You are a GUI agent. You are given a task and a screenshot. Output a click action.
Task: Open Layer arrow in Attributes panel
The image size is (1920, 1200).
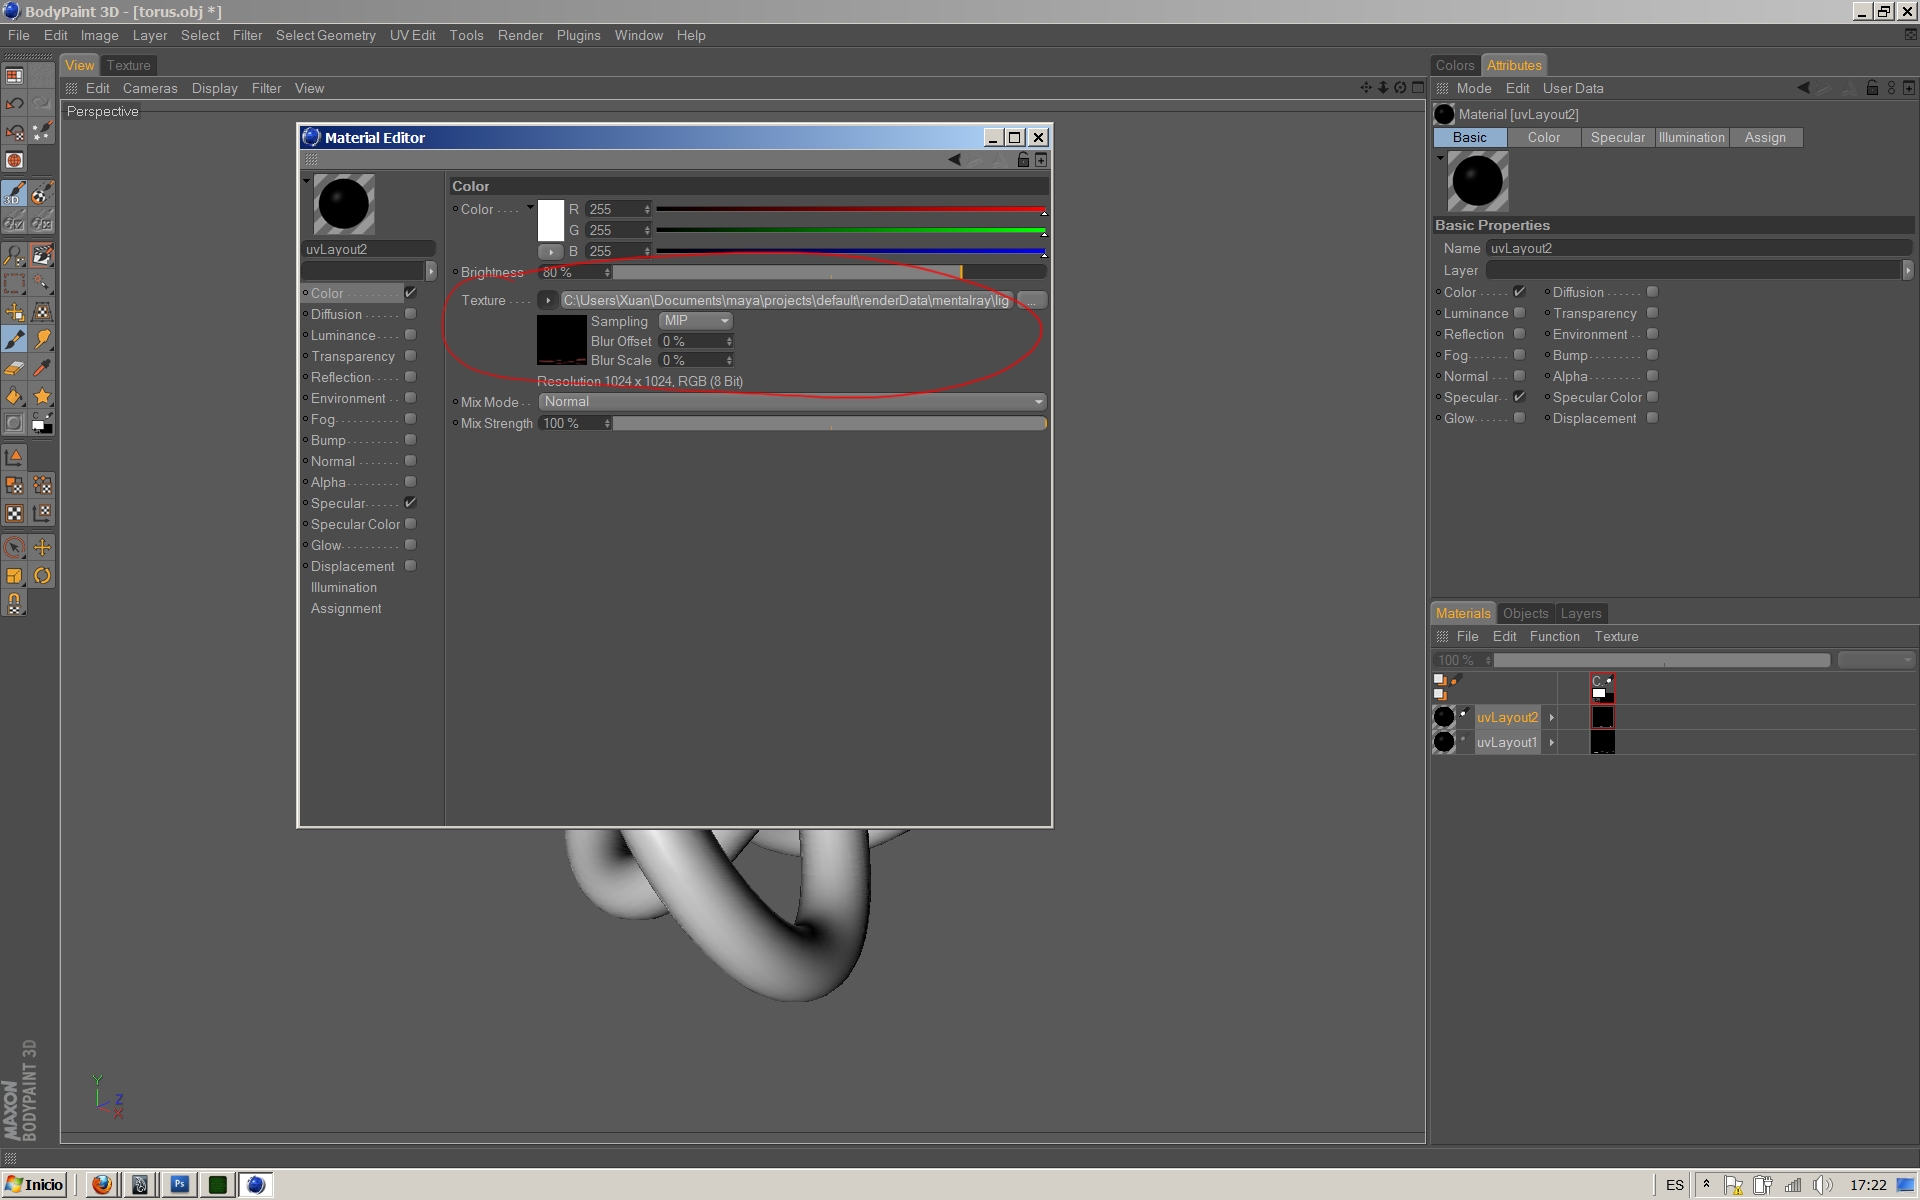[1907, 270]
